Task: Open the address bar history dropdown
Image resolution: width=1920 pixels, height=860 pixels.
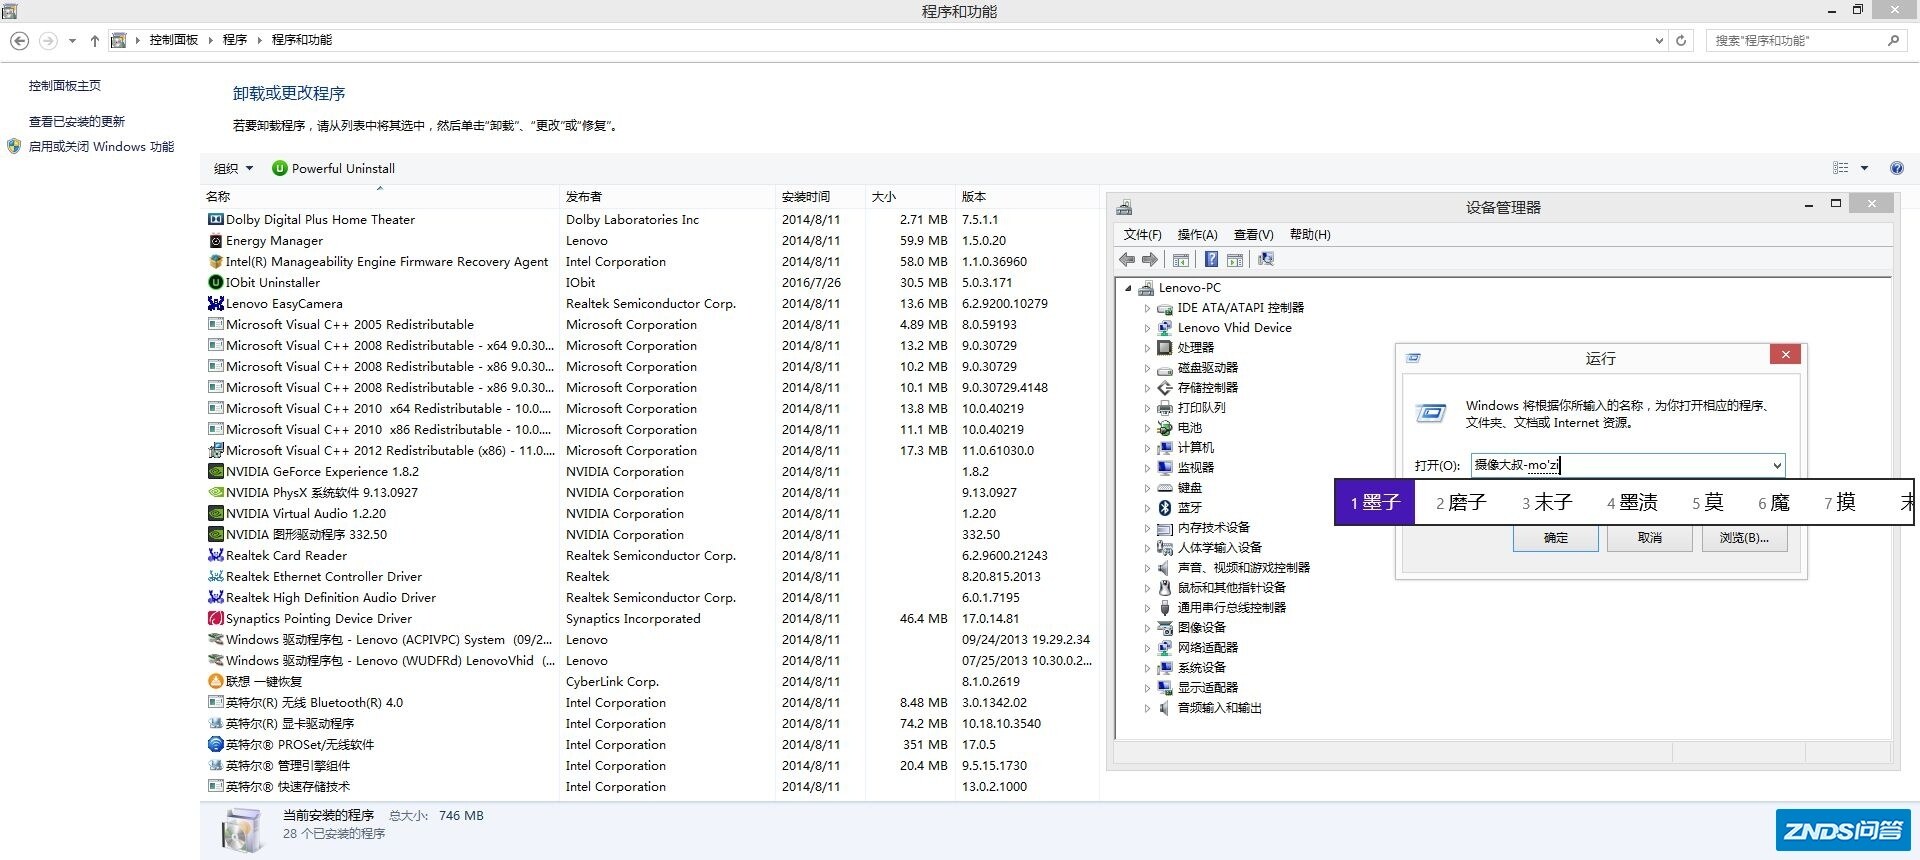Action: tap(1659, 41)
